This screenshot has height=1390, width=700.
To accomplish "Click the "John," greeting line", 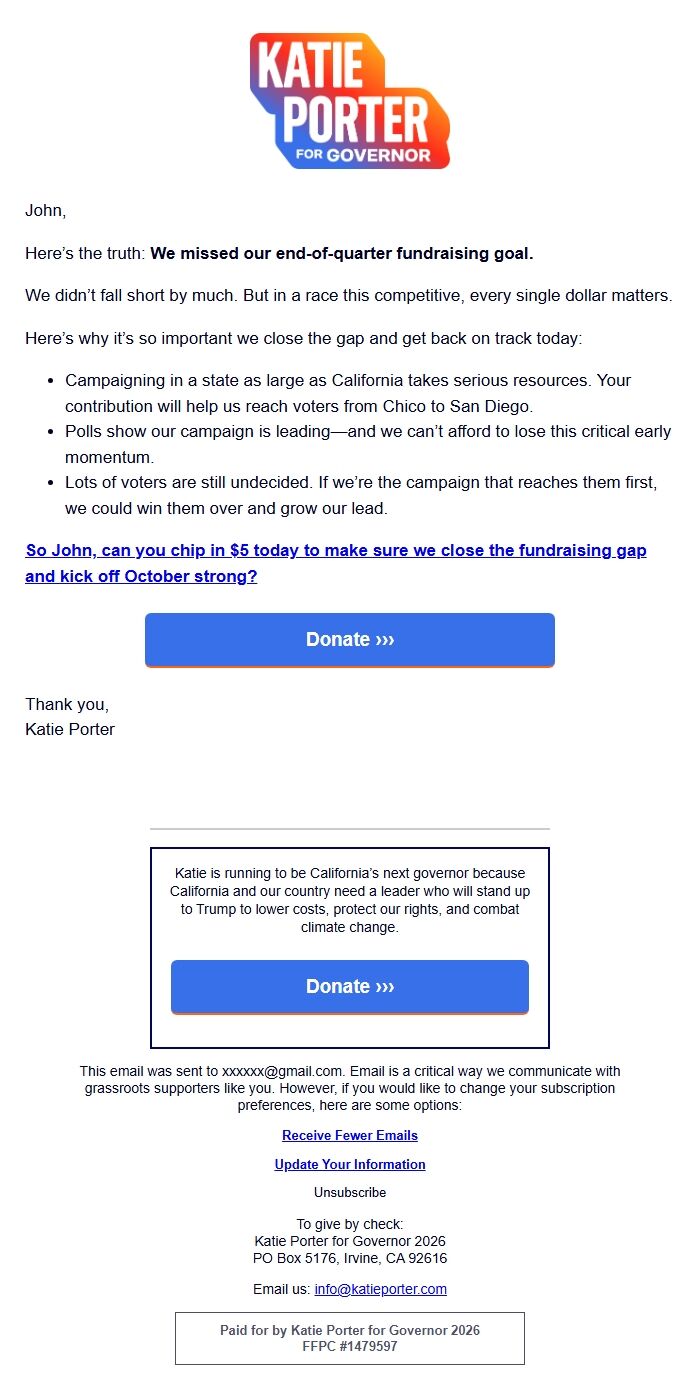I will coord(46,211).
